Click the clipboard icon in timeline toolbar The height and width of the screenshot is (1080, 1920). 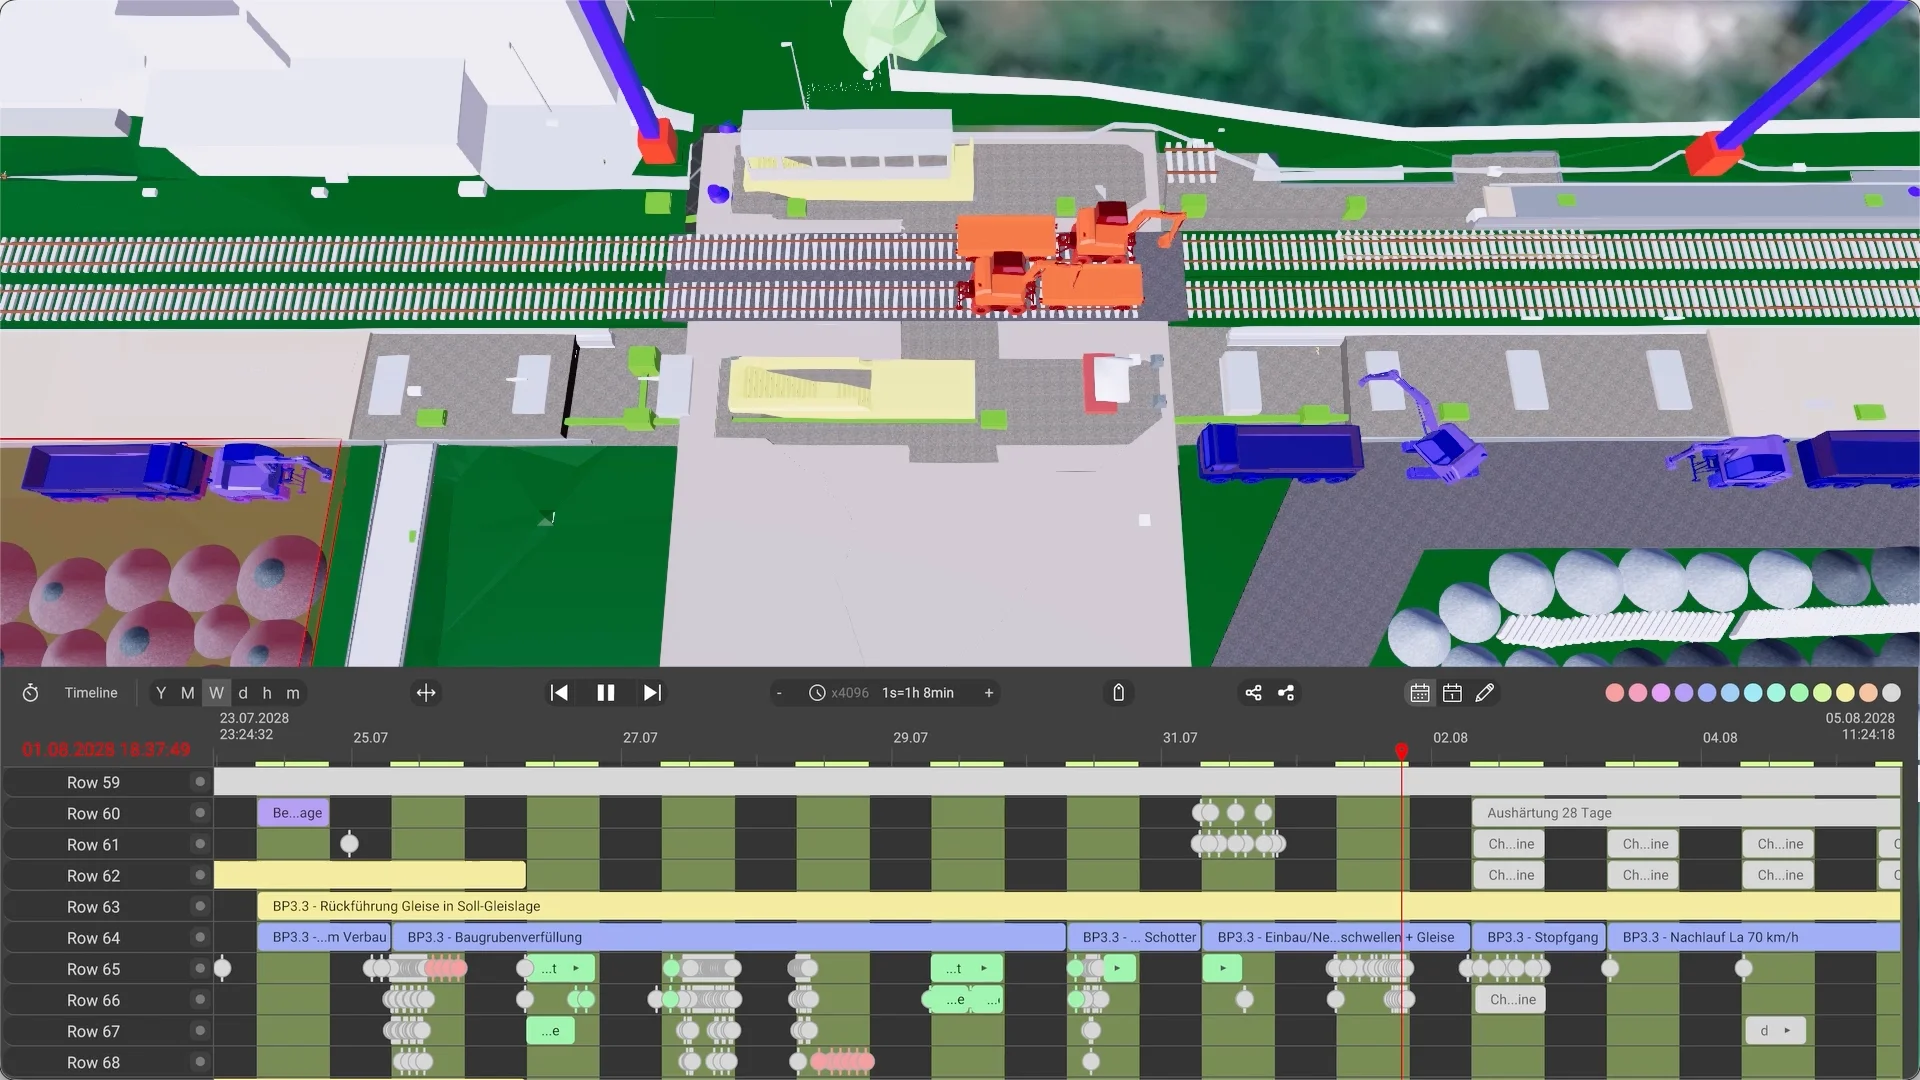point(1119,693)
